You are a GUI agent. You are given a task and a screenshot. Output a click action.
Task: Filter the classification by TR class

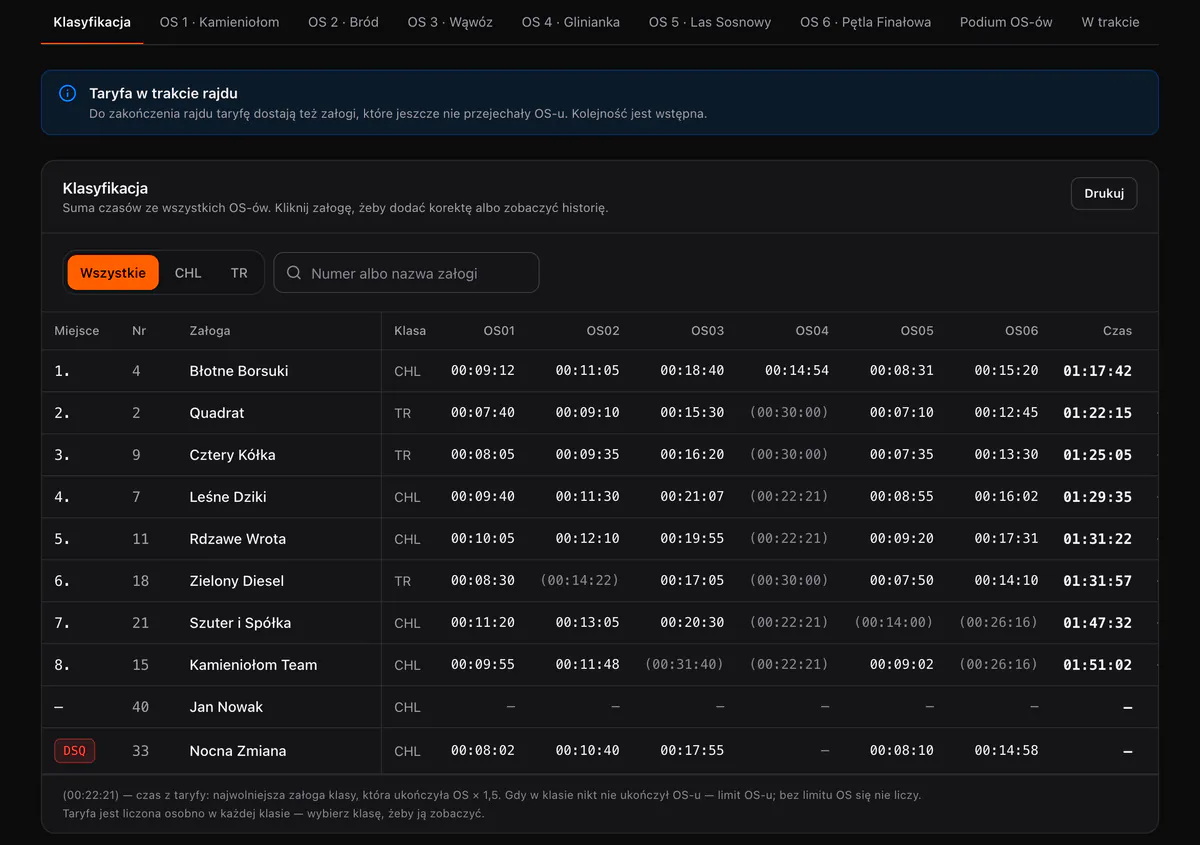coord(239,272)
